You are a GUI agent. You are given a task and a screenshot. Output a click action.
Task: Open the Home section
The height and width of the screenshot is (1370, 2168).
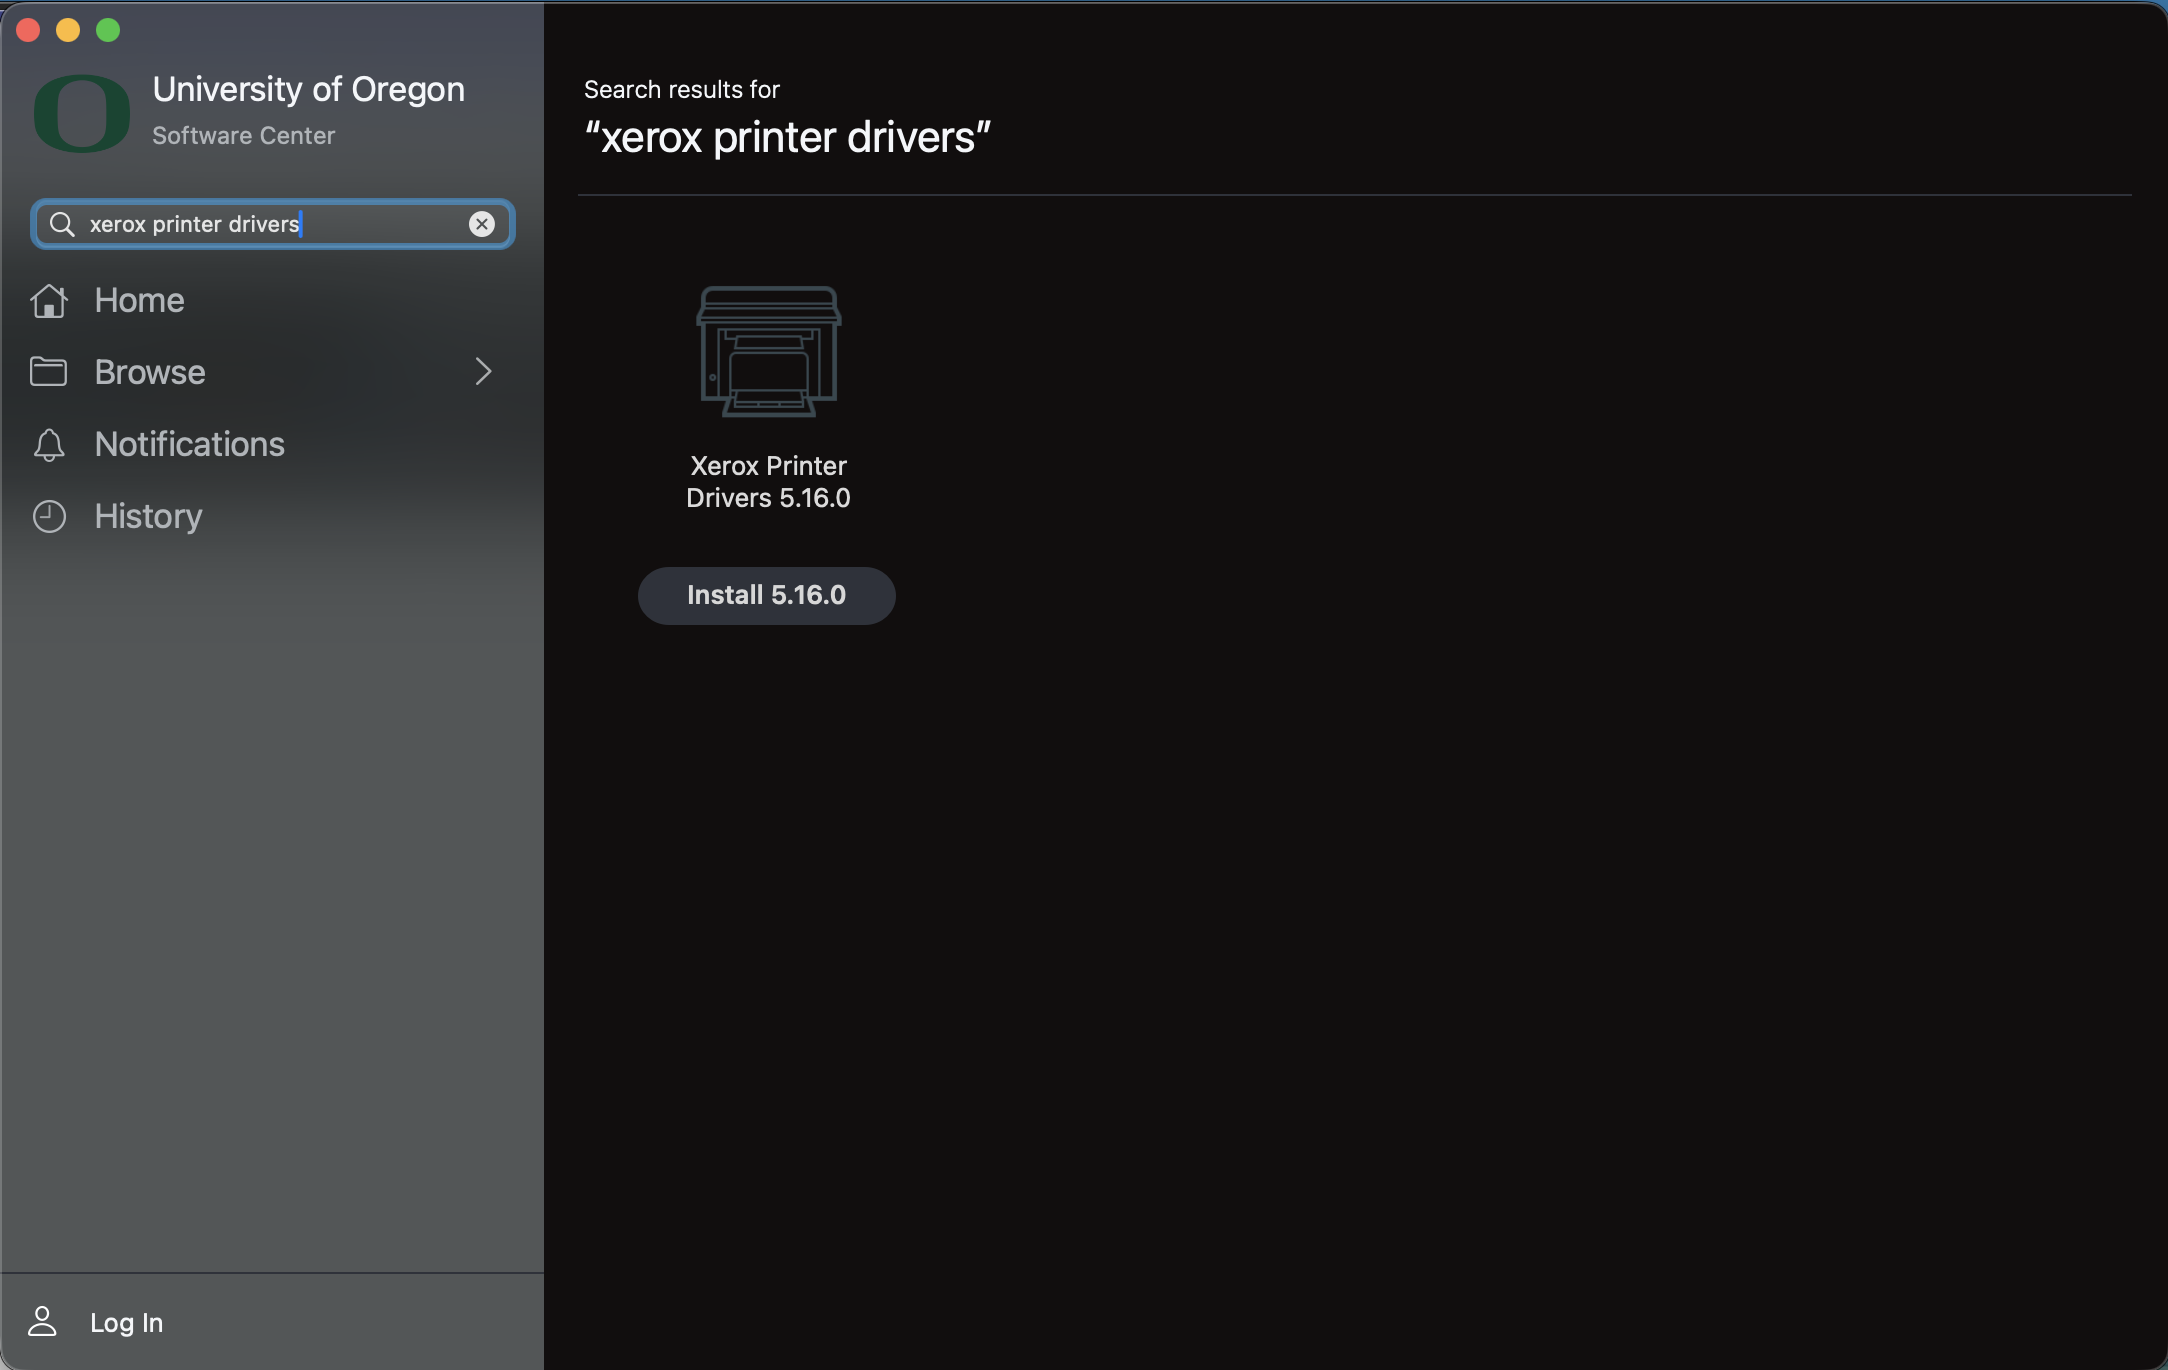point(138,300)
